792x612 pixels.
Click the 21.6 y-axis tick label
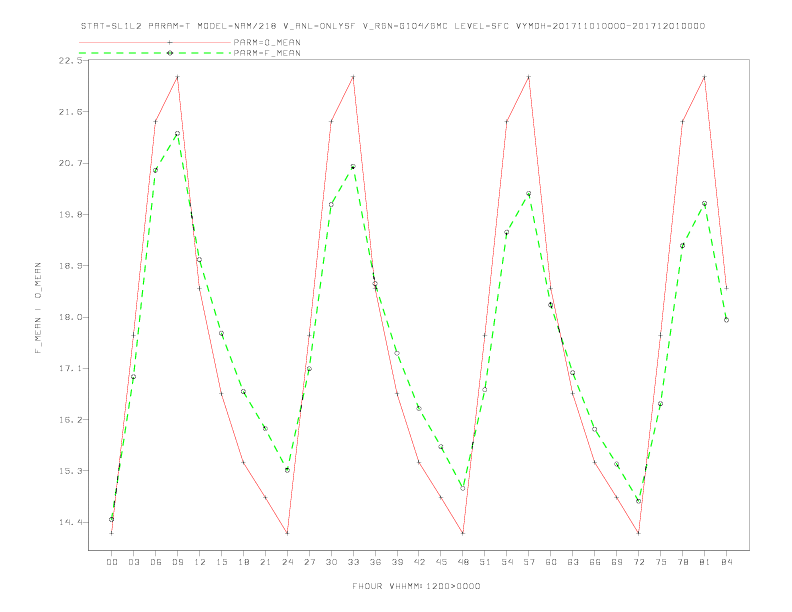(70, 112)
